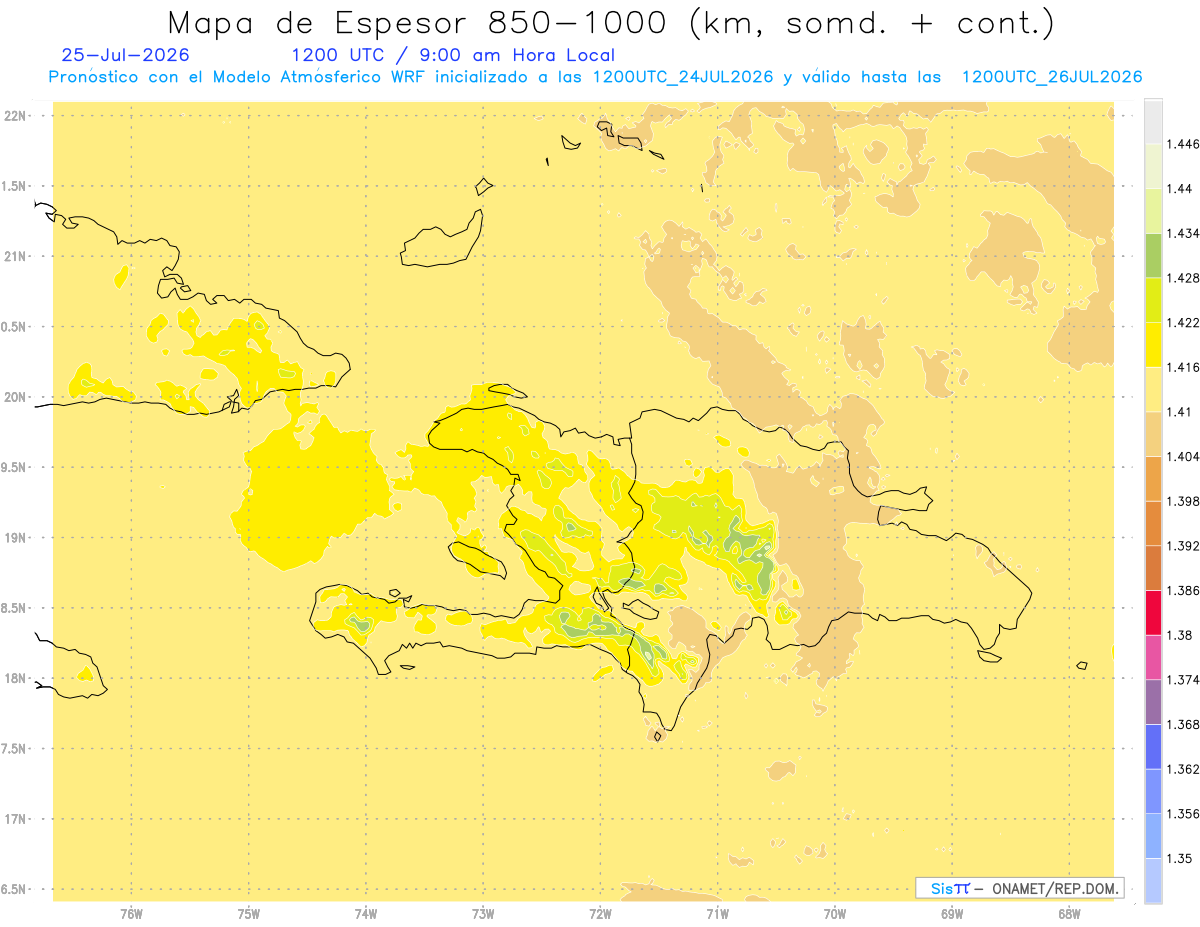Click the pale blue swatch below the 1.35 label

click(1153, 881)
